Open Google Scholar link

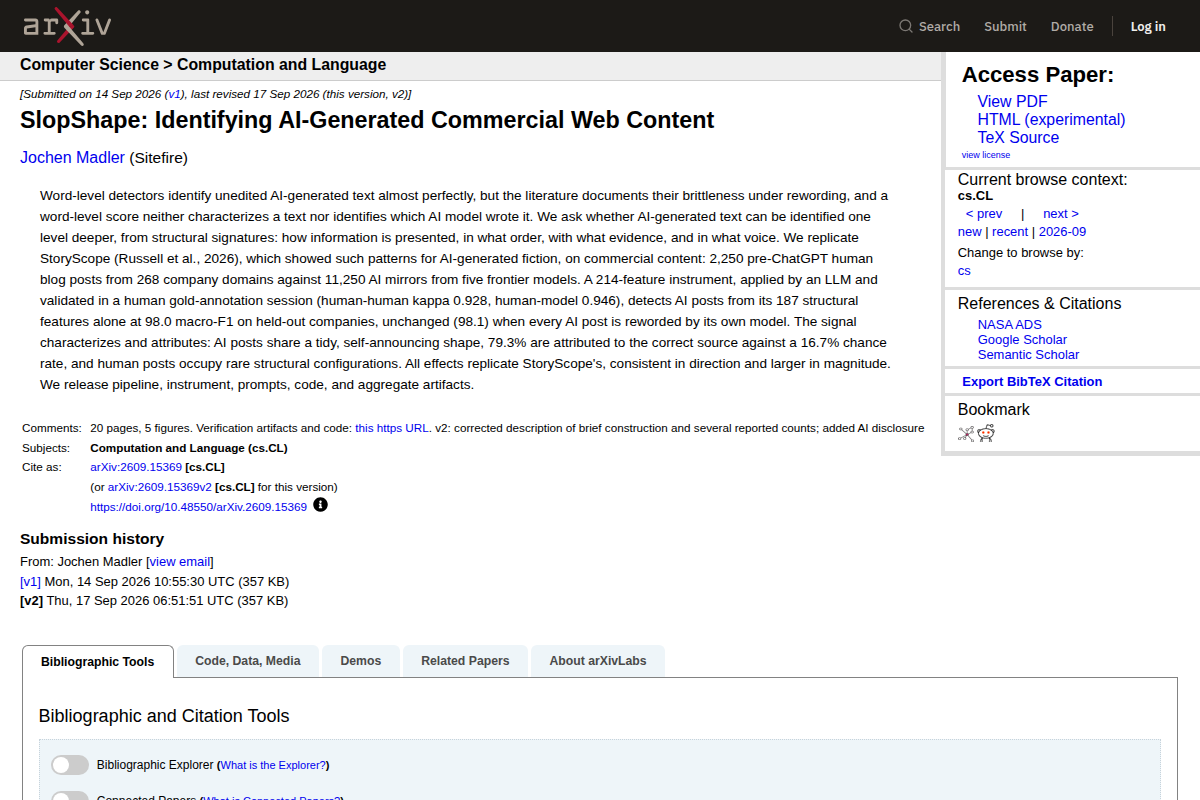(1022, 339)
